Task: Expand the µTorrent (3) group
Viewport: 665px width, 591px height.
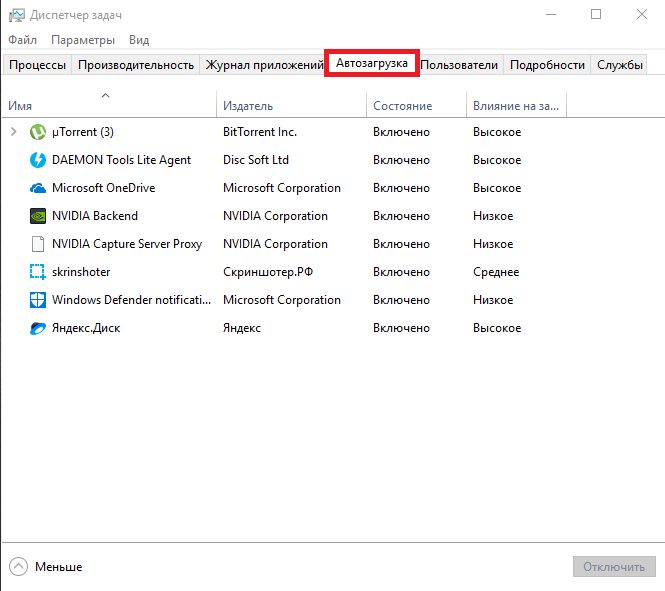Action: pyautogui.click(x=14, y=132)
